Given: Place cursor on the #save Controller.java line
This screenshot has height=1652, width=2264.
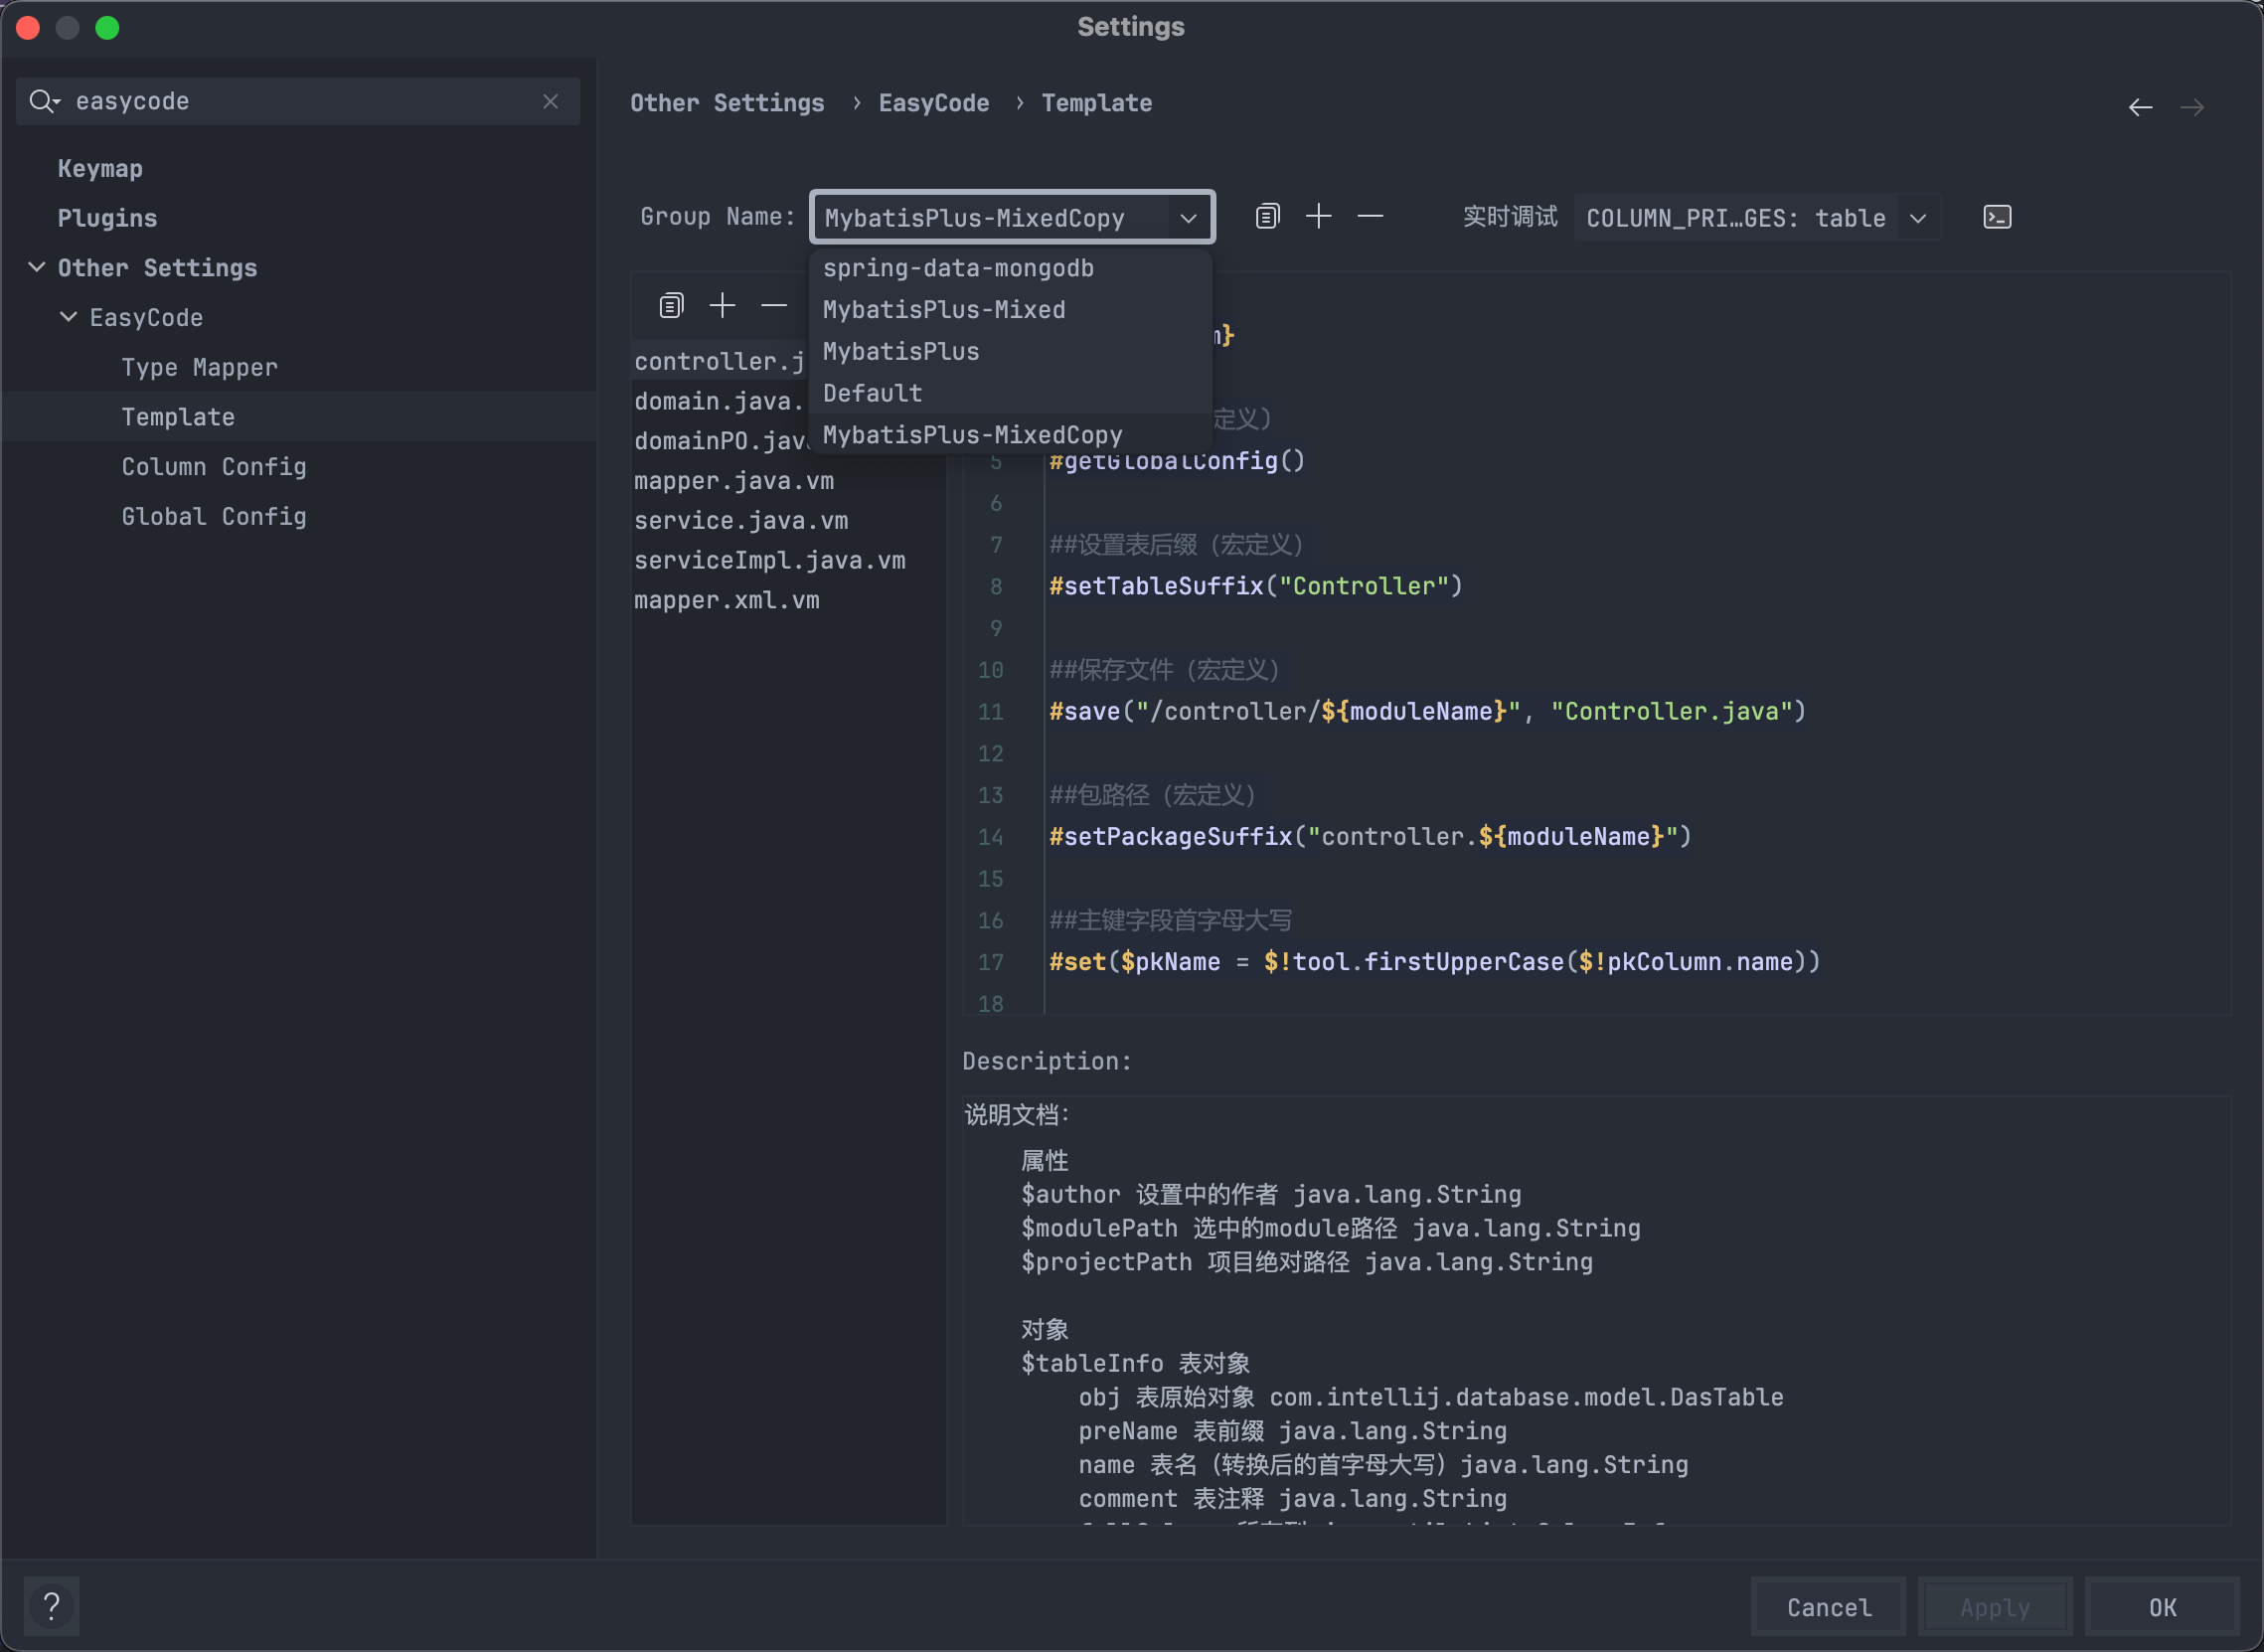Looking at the screenshot, I should point(1428,711).
